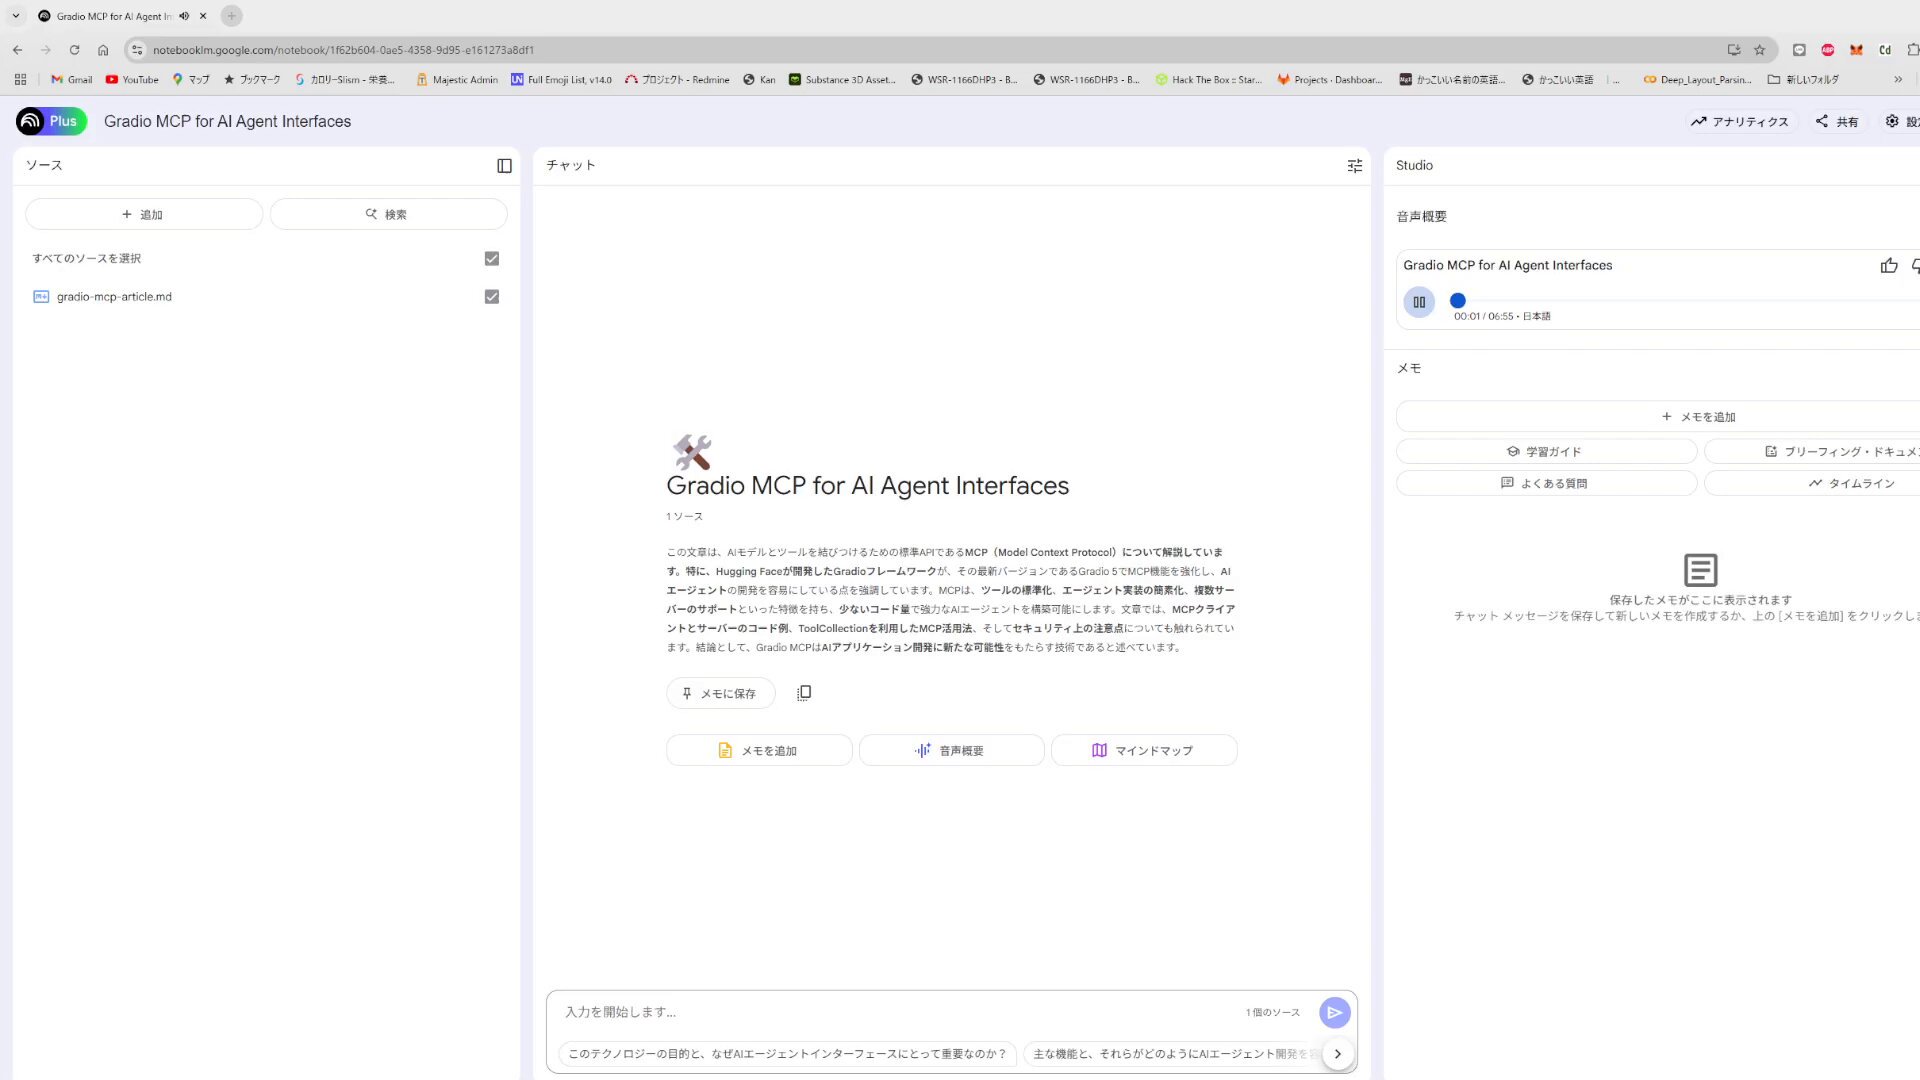Click the NotebookLM logo icon
The width and height of the screenshot is (1920, 1080).
[31, 121]
